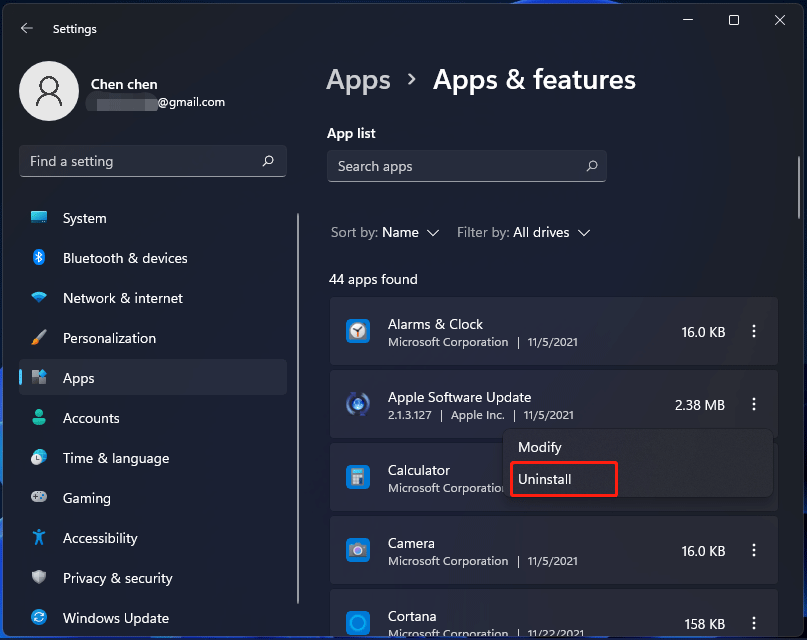Viewport: 807px width, 640px height.
Task: Click the Apple Software Update app icon
Action: pos(358,404)
